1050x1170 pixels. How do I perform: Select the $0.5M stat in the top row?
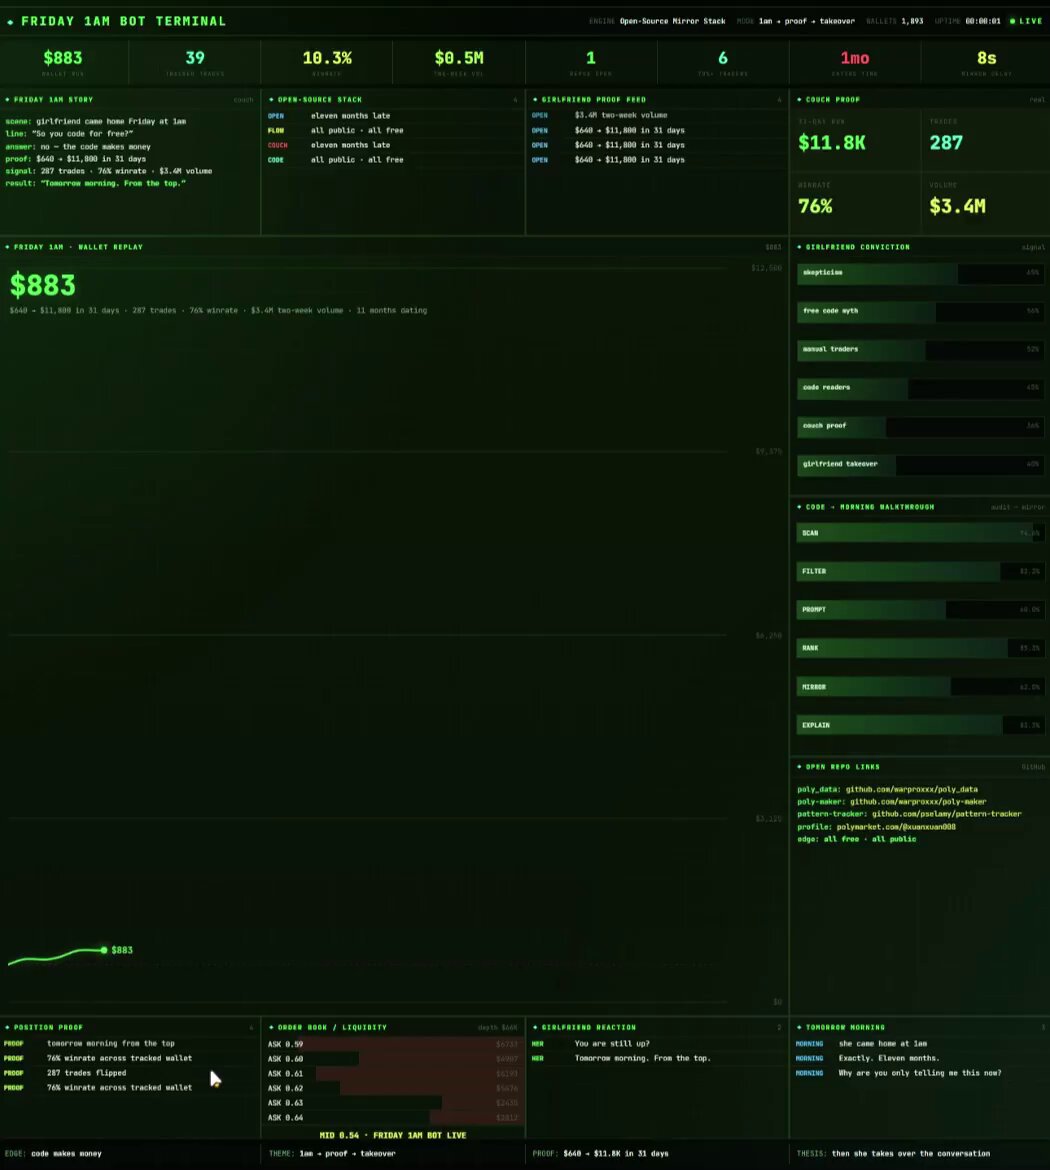tap(459, 58)
